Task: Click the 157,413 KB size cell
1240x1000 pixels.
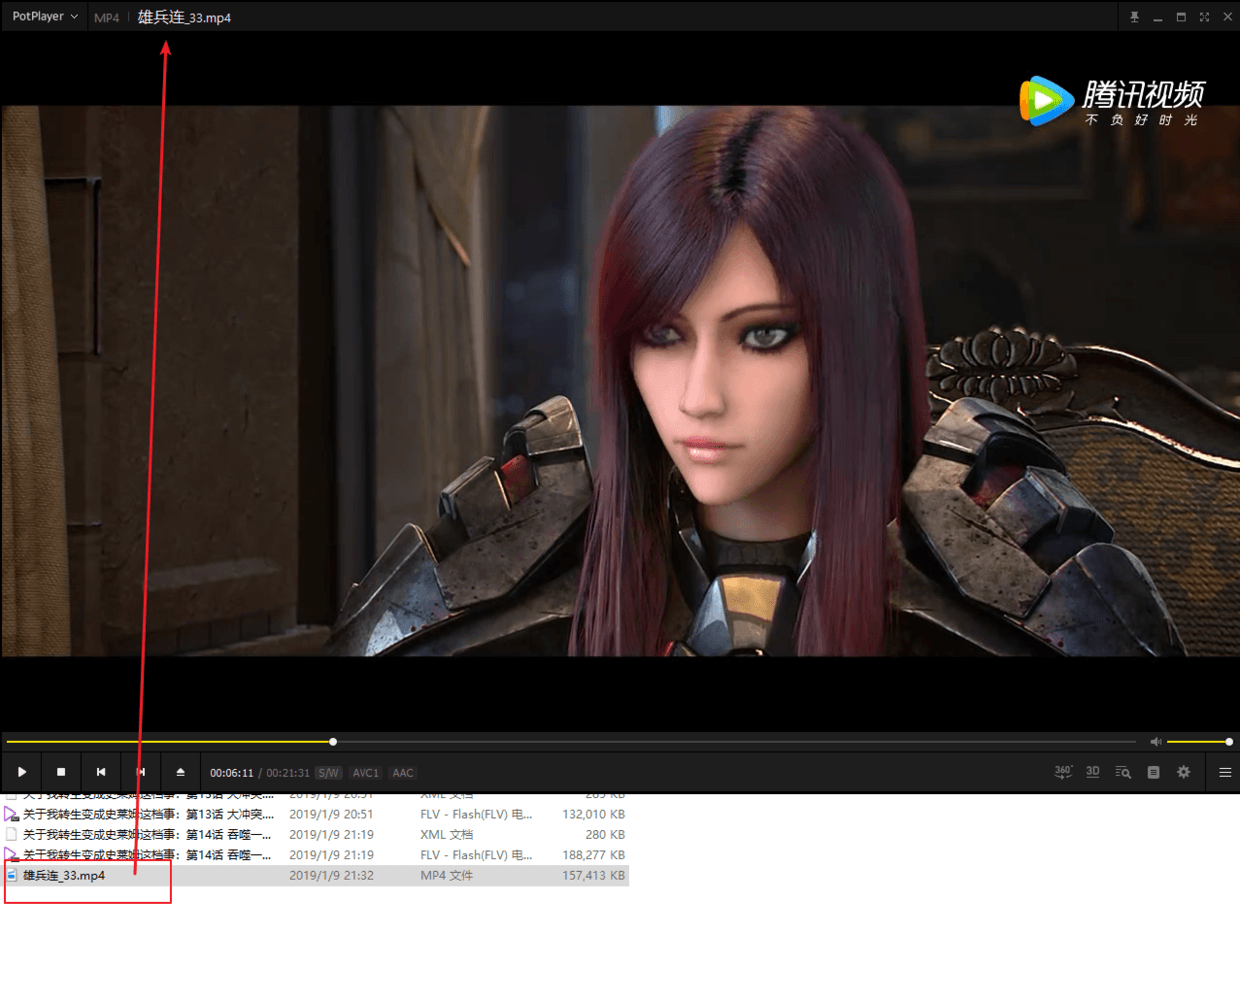Action: [593, 875]
